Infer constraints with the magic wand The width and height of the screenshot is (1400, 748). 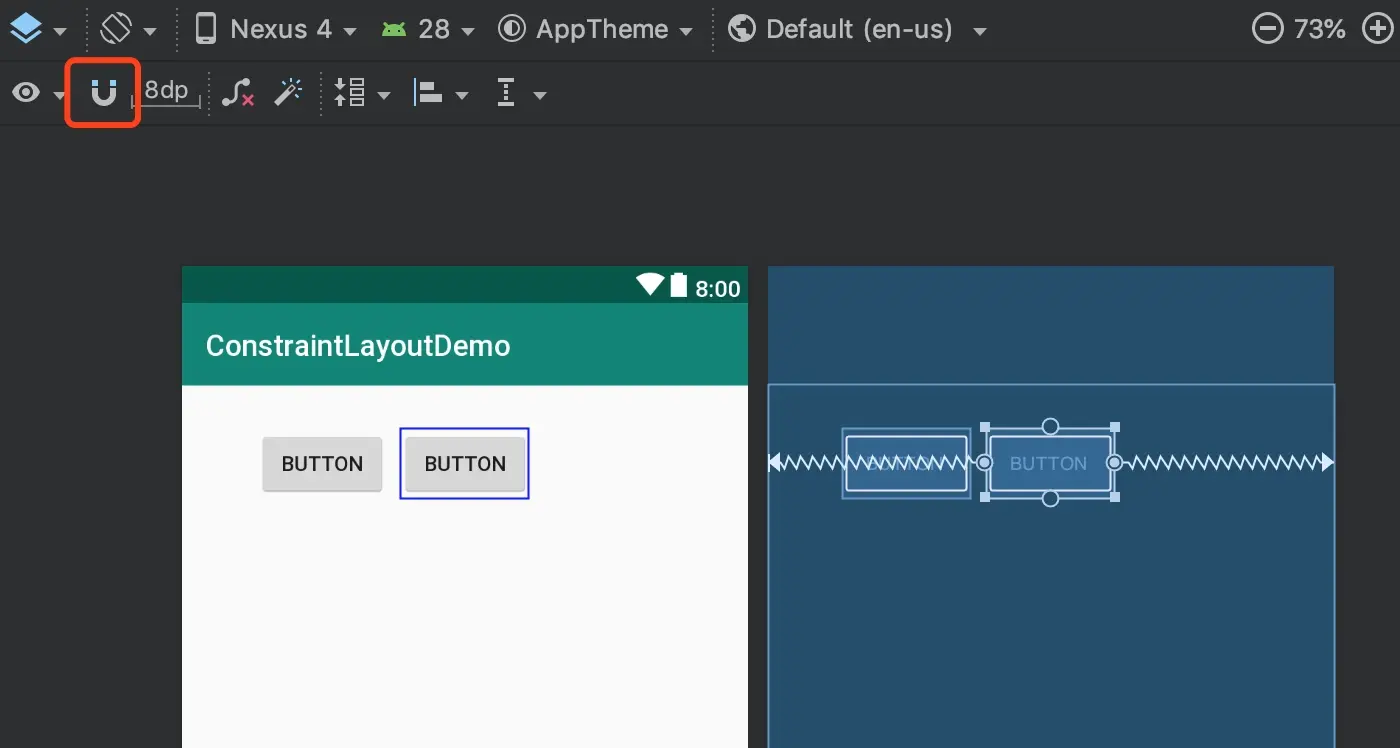(288, 94)
